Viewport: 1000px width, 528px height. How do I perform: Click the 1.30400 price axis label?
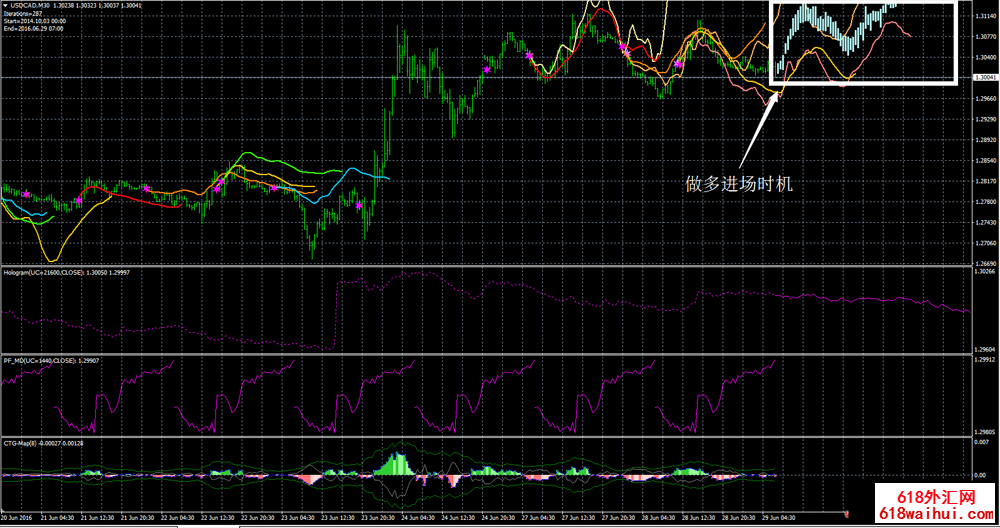coord(985,57)
